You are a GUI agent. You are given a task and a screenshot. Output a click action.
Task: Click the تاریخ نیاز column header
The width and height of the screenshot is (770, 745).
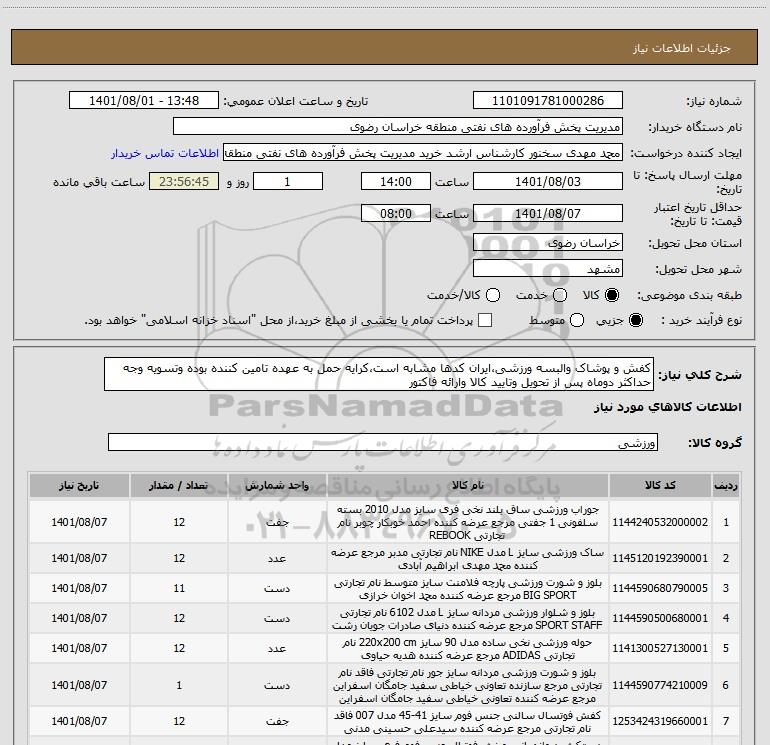78,485
